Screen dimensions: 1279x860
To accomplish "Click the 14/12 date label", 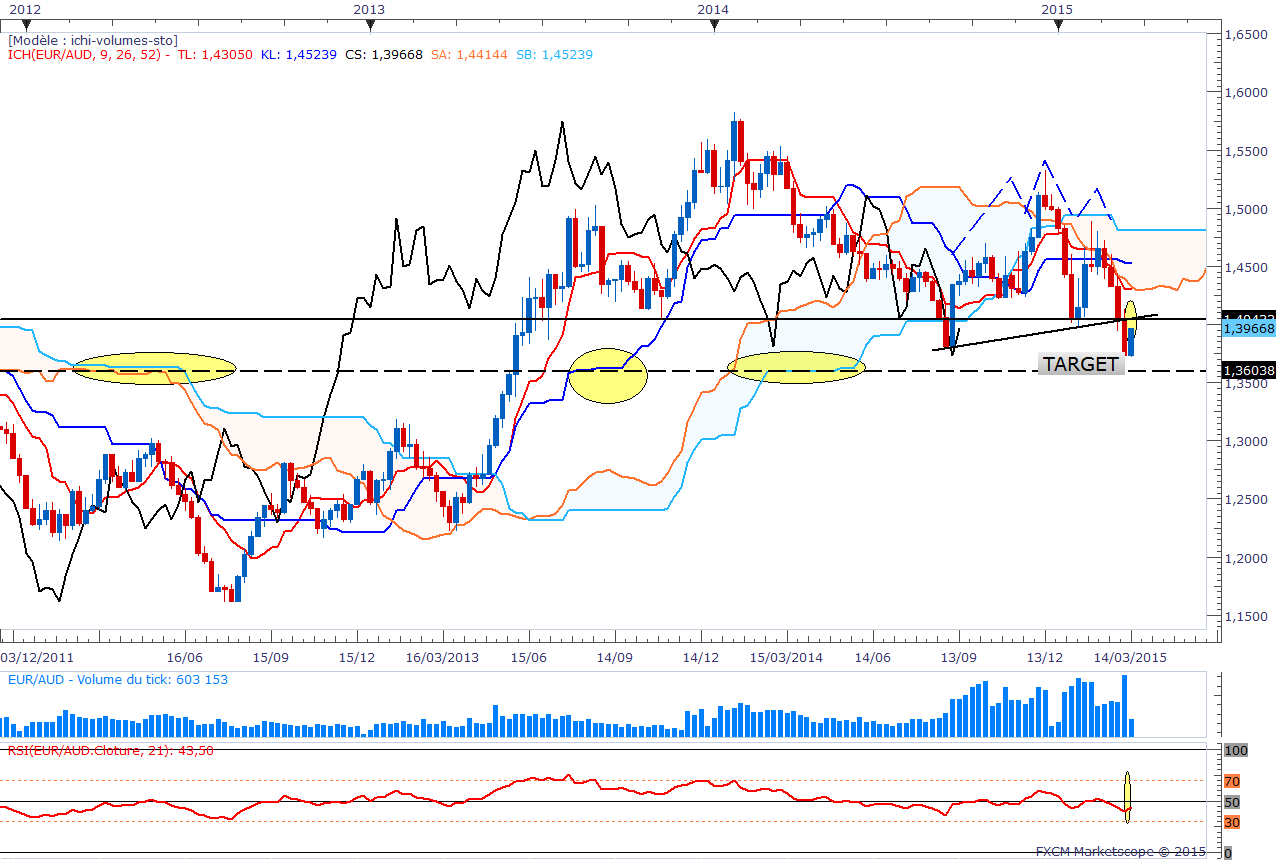I will click(x=701, y=658).
